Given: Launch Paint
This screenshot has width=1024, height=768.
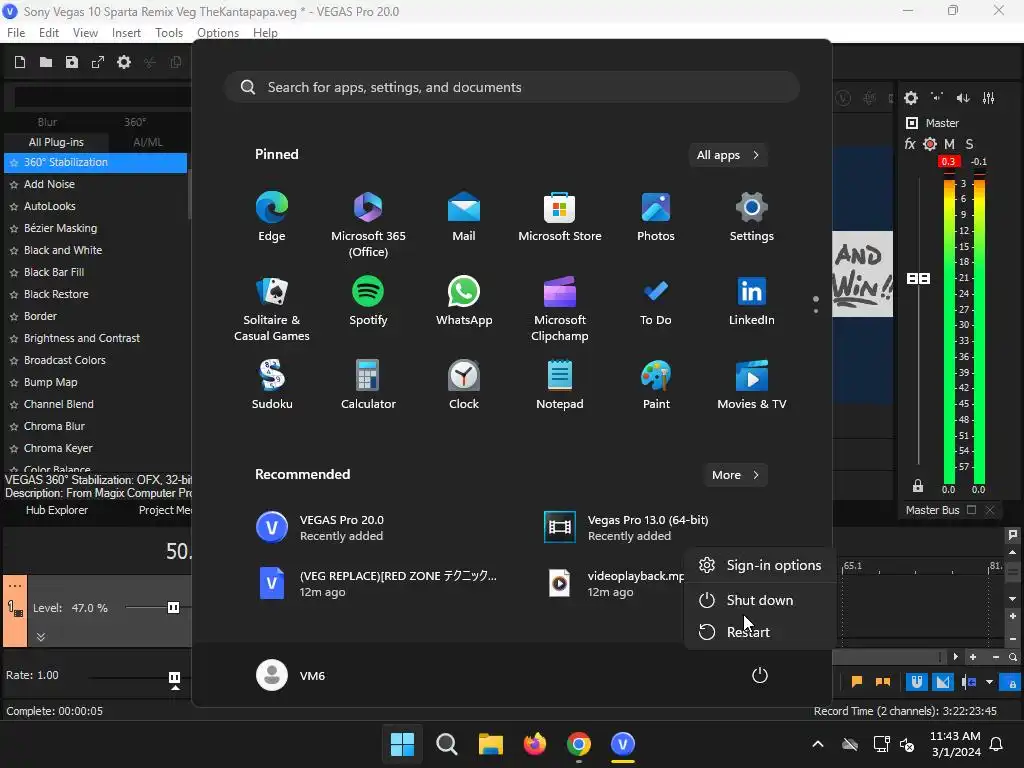Looking at the screenshot, I should [x=656, y=385].
